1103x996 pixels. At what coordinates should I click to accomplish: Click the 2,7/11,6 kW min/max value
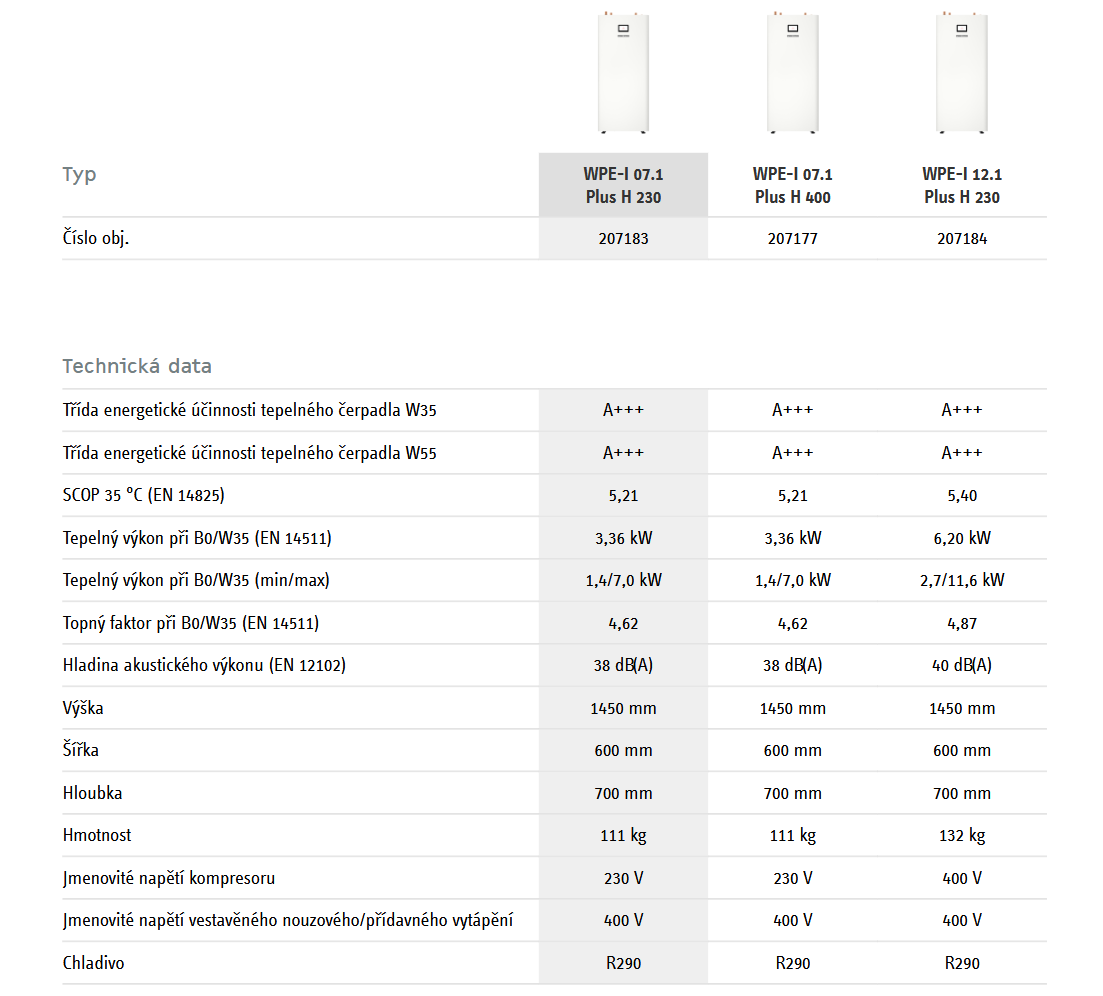click(962, 580)
